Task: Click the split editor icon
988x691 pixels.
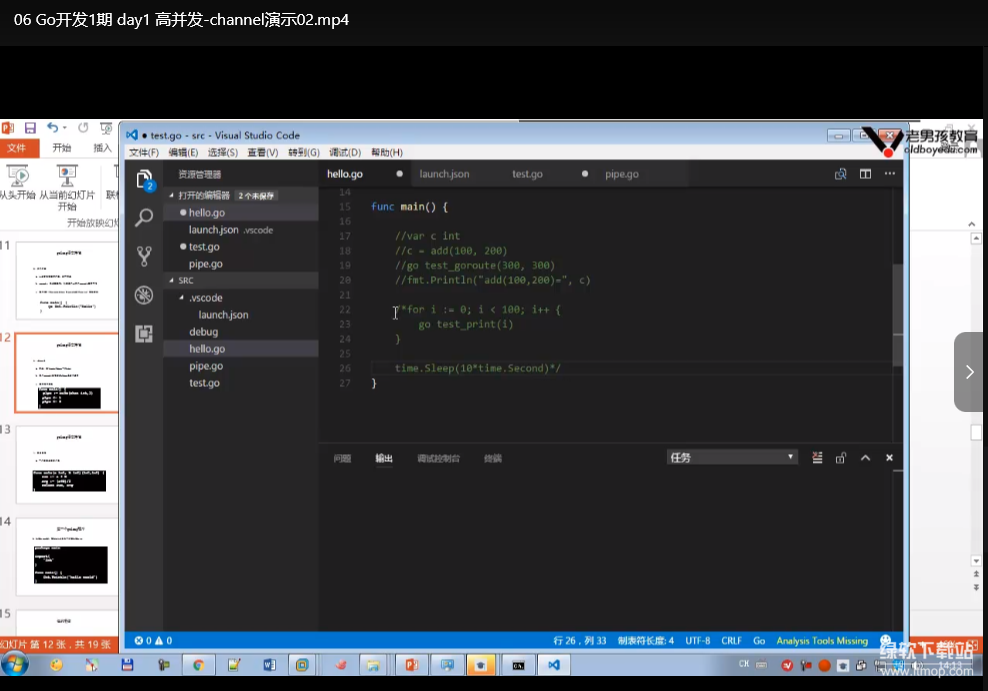Action: pyautogui.click(x=865, y=174)
